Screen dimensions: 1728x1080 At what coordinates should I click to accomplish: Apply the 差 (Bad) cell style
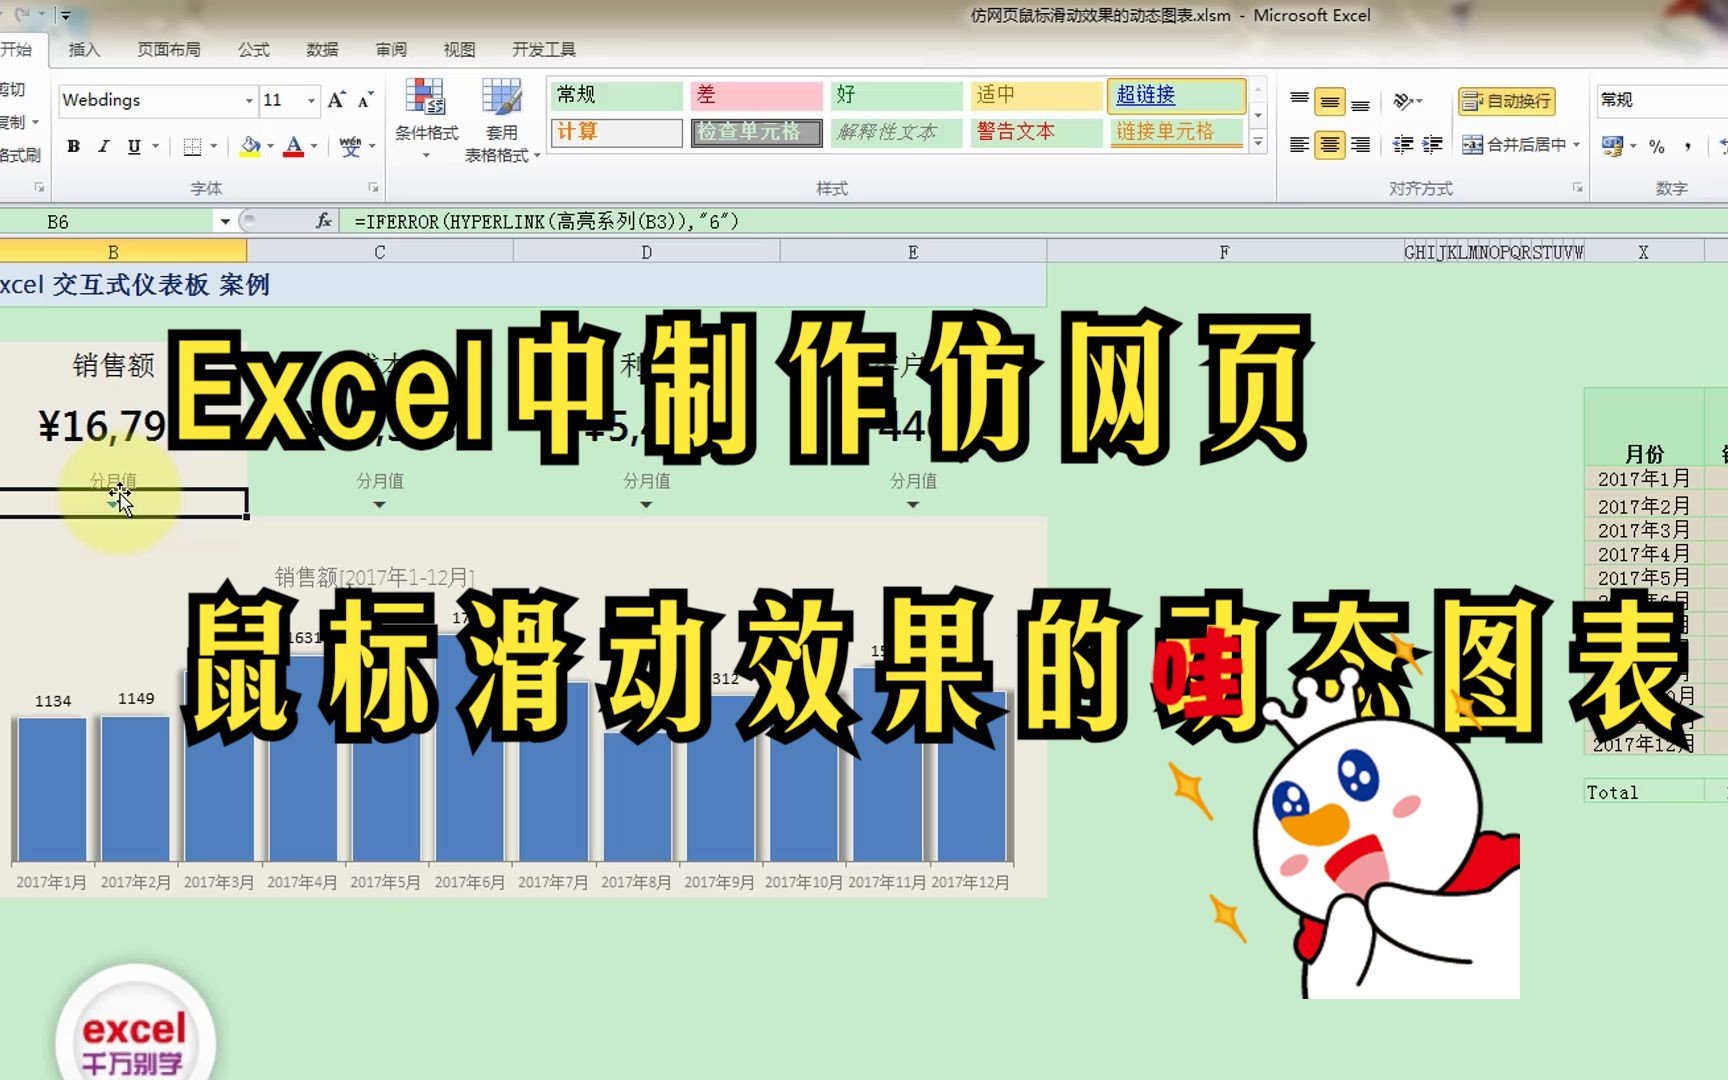pos(756,95)
